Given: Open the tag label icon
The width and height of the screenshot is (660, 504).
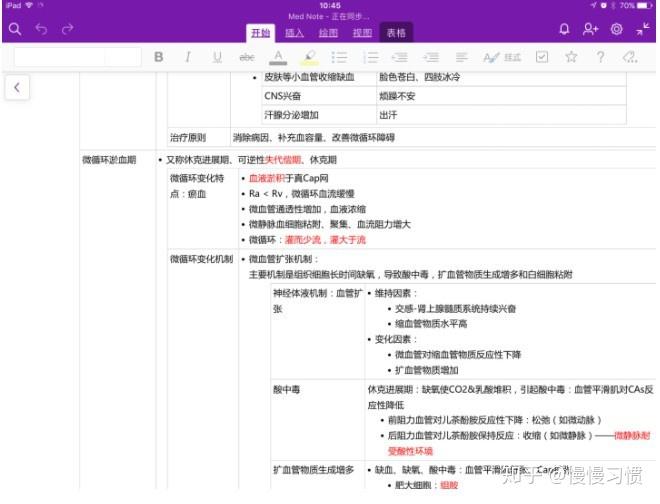Looking at the screenshot, I should tap(630, 57).
